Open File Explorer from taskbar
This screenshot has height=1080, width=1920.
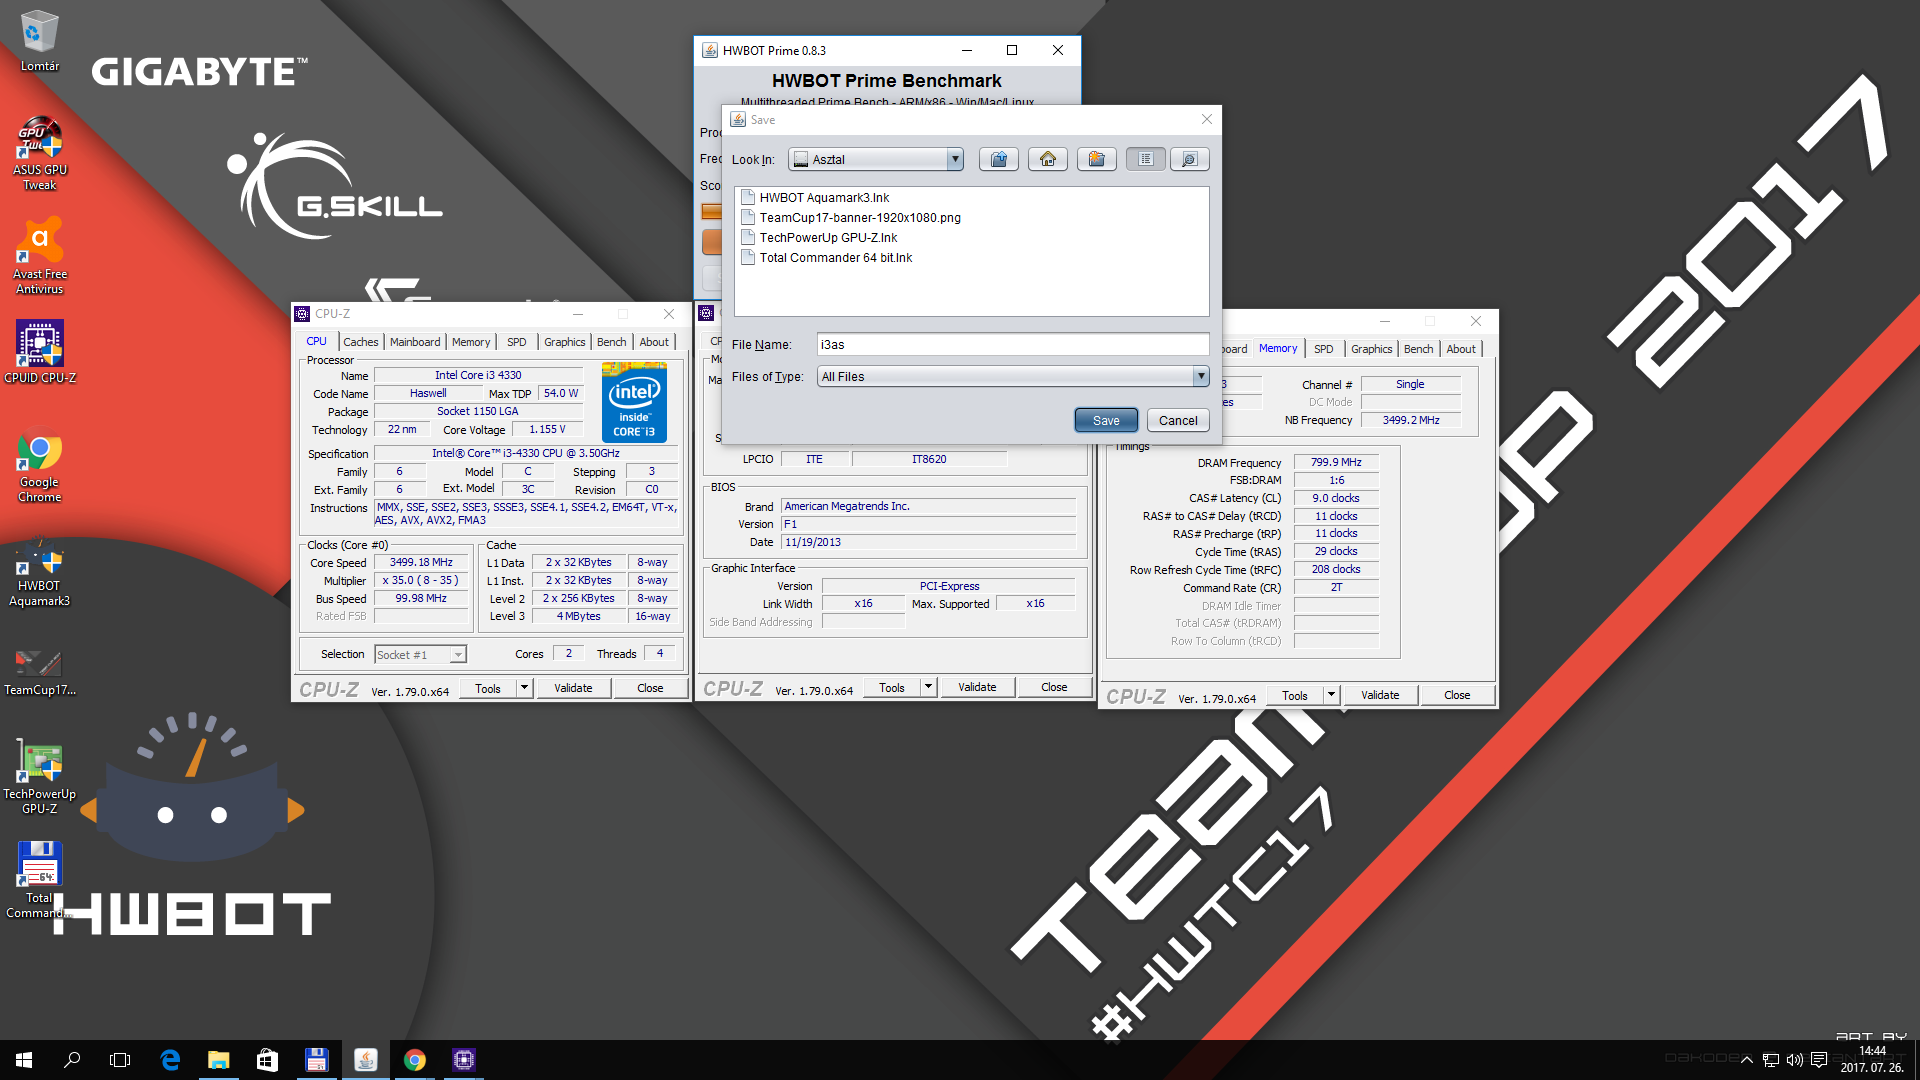point(218,1060)
